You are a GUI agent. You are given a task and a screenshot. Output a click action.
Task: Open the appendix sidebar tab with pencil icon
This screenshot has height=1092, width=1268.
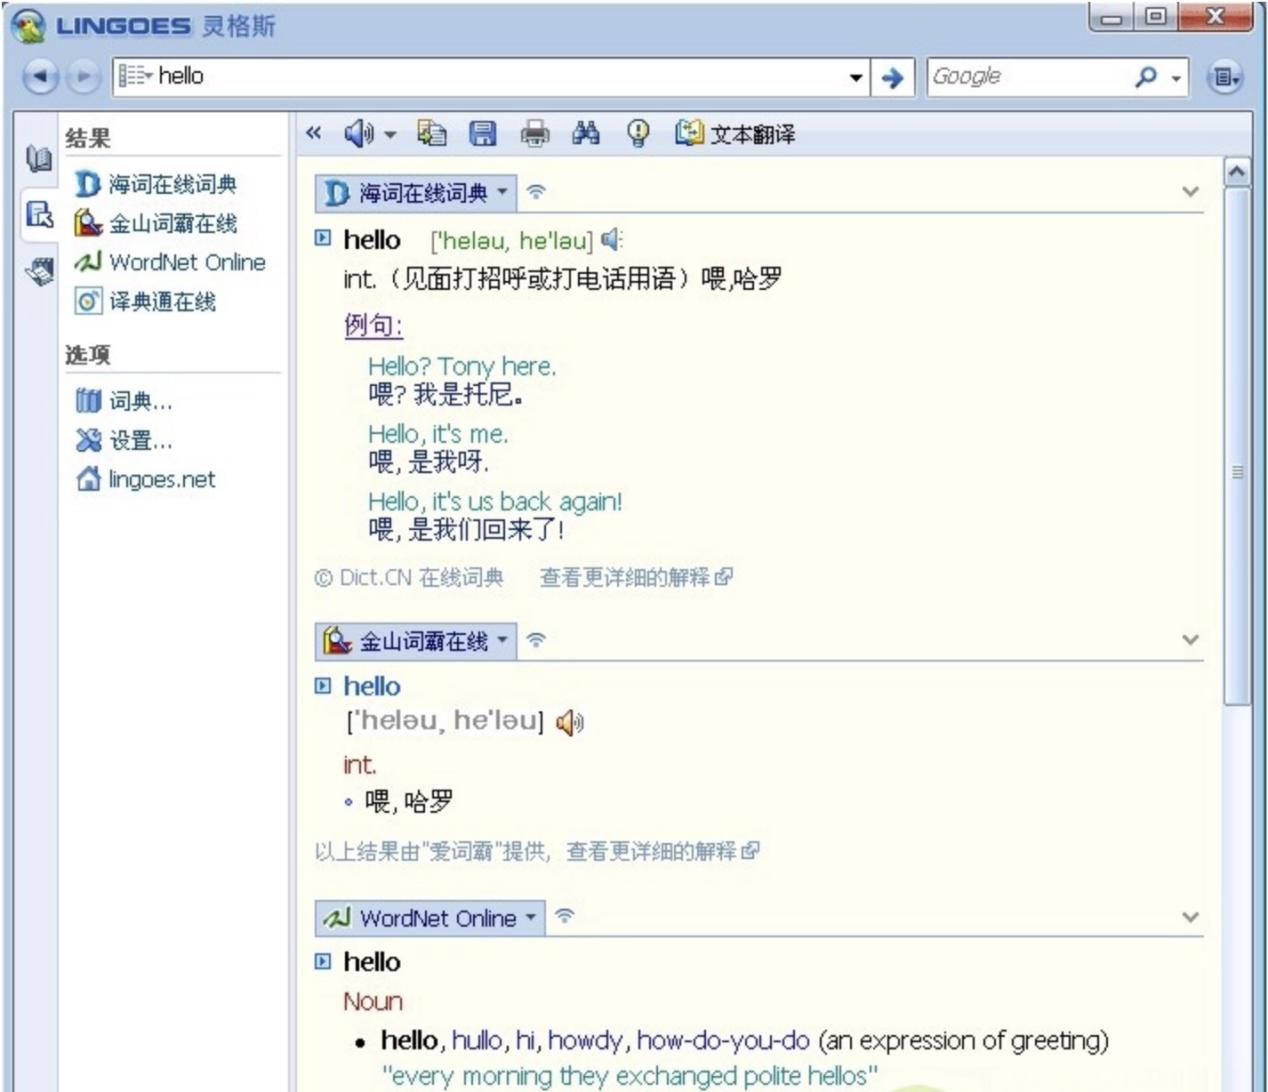tap(38, 271)
